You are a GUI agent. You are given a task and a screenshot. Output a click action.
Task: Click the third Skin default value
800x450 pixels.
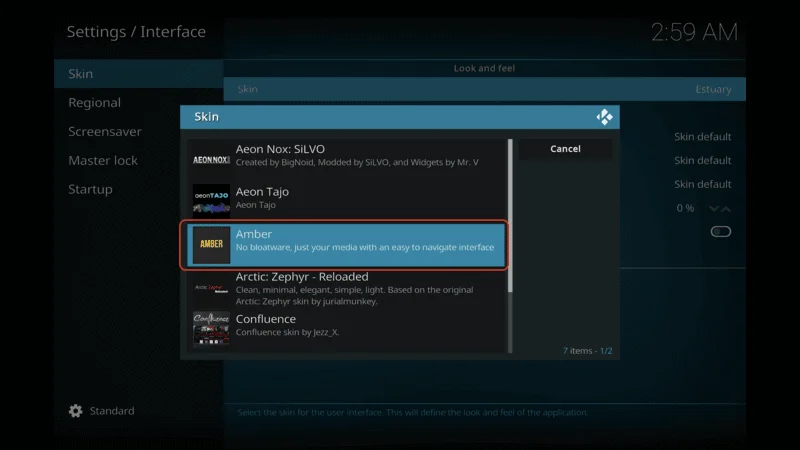pyautogui.click(x=703, y=184)
